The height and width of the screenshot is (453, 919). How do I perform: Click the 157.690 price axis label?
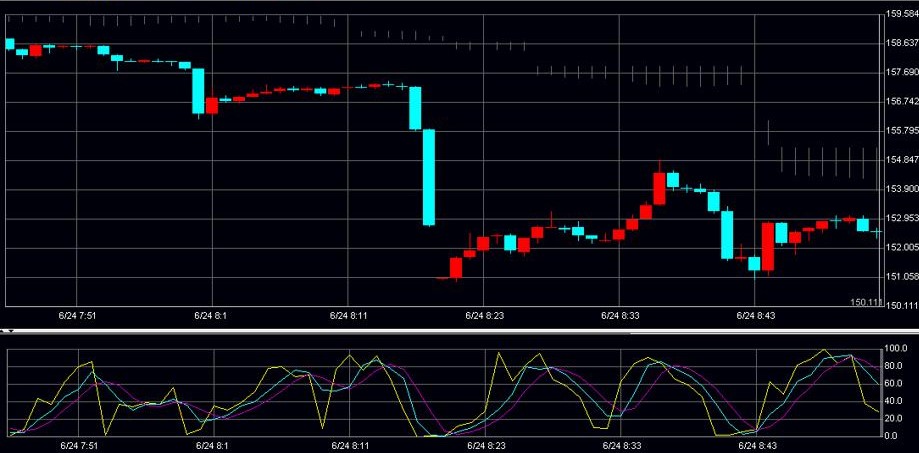pos(902,72)
